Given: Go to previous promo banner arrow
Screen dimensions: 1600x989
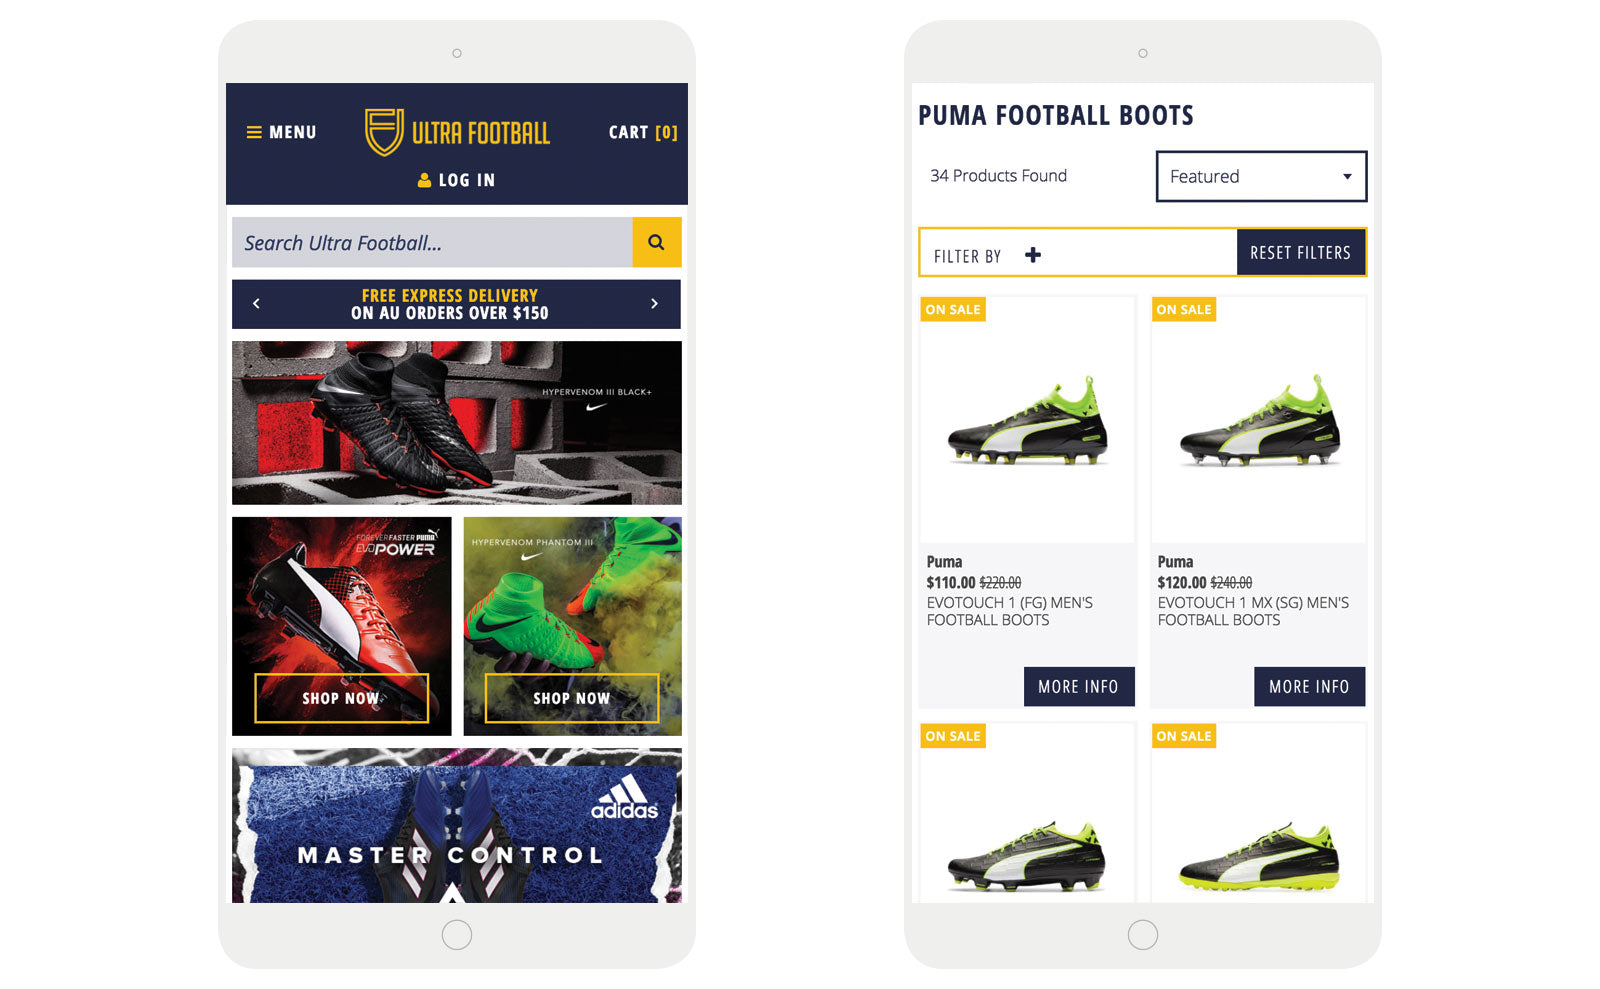Looking at the screenshot, I should [256, 303].
